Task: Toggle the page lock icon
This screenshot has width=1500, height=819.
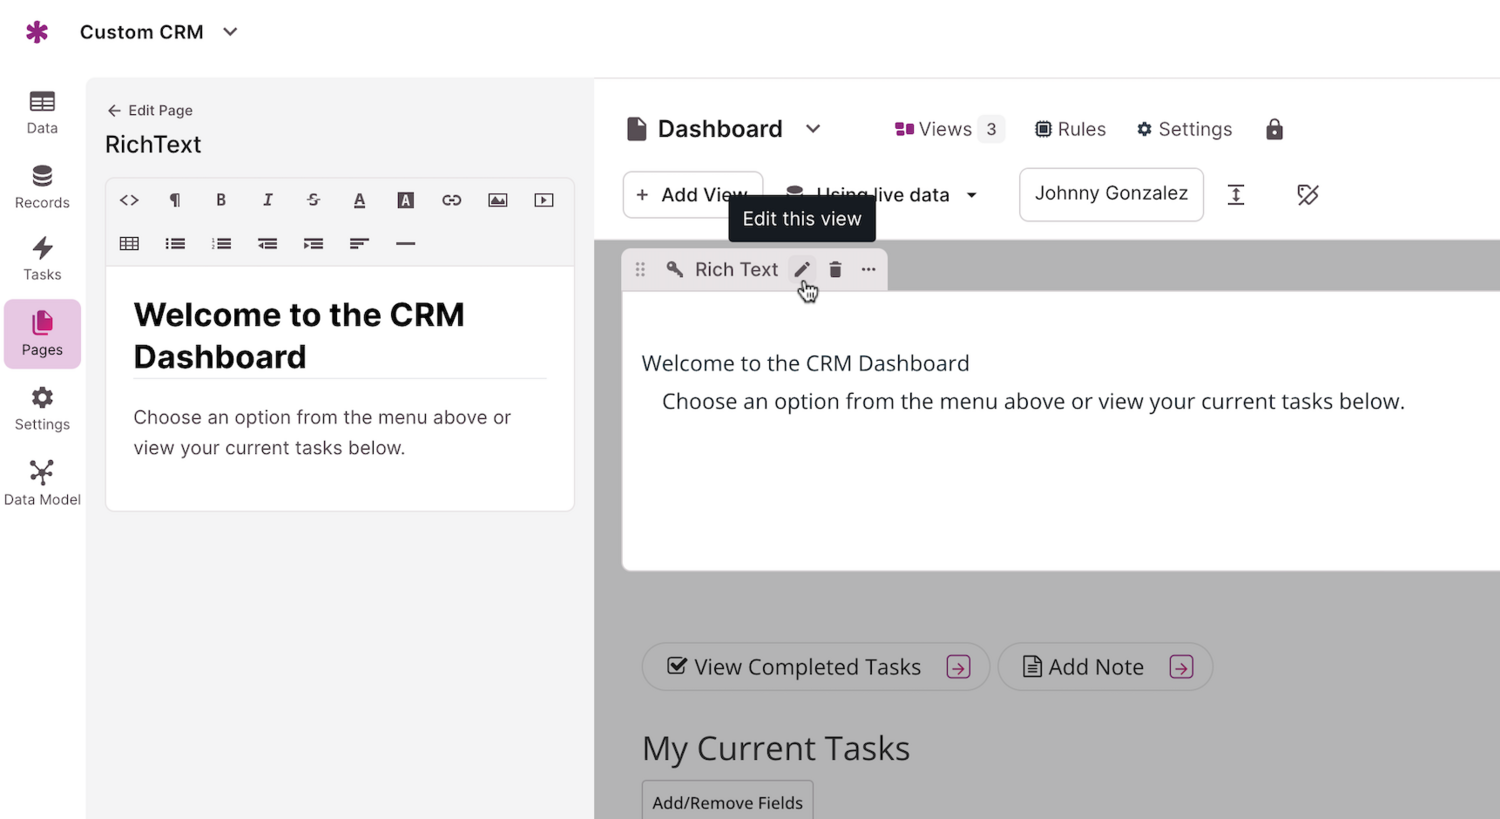Action: [1274, 129]
